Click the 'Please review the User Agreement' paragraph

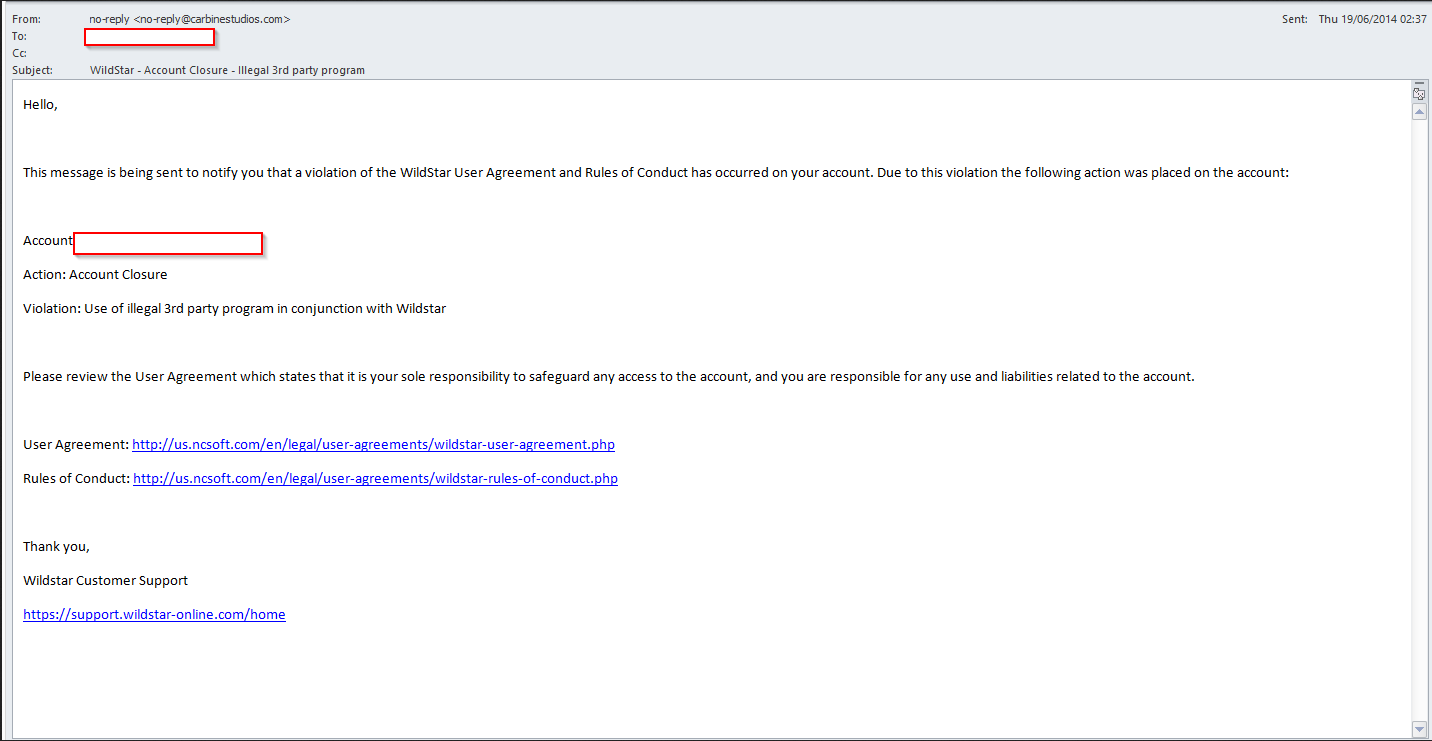(609, 376)
